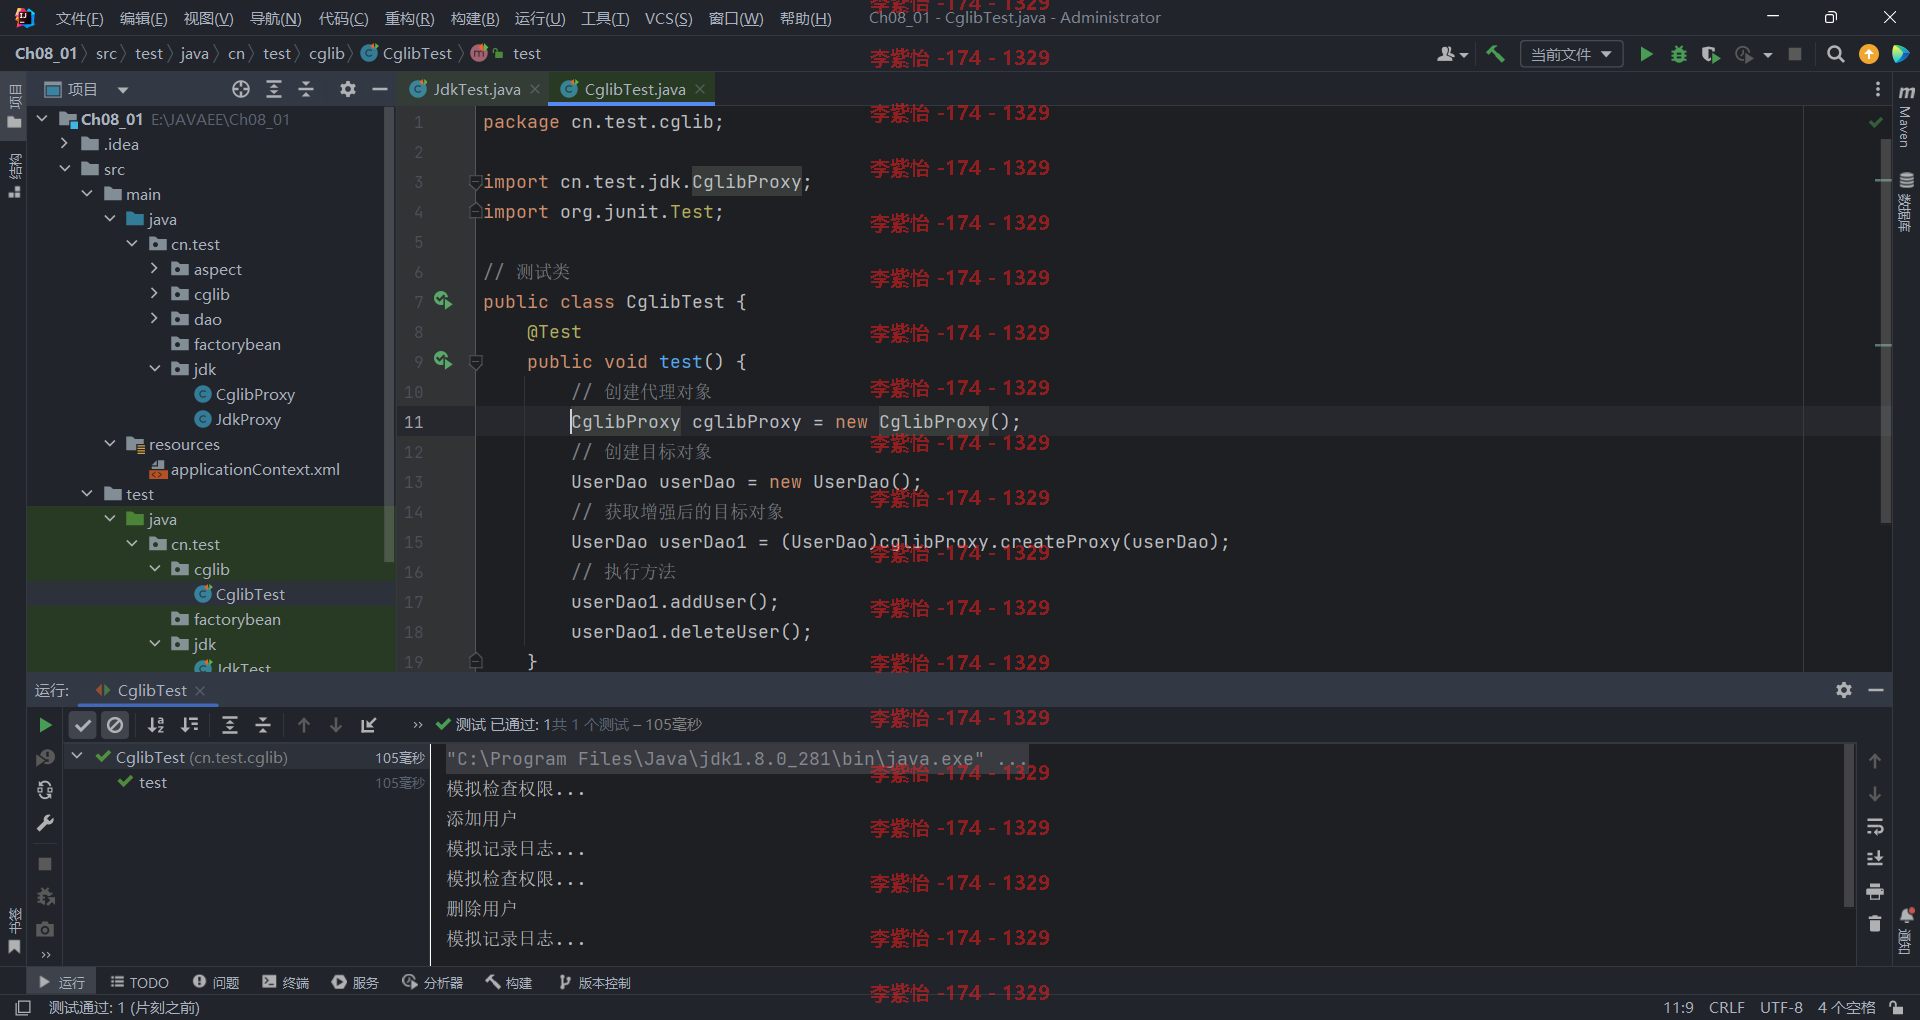
Task: Collapse CglibTest node in test results
Action: pos(77,757)
